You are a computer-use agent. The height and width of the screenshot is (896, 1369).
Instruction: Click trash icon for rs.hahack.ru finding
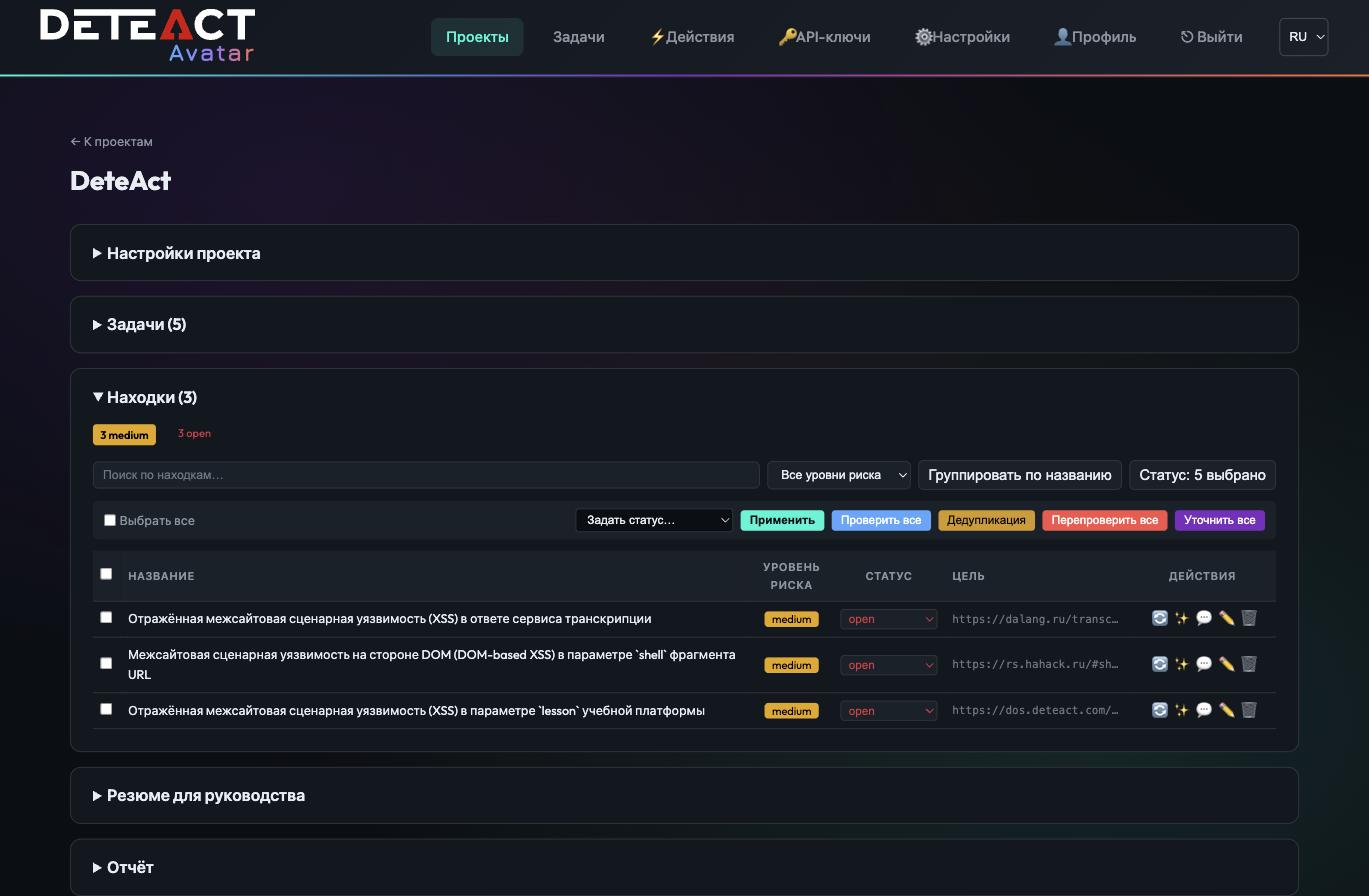1249,664
